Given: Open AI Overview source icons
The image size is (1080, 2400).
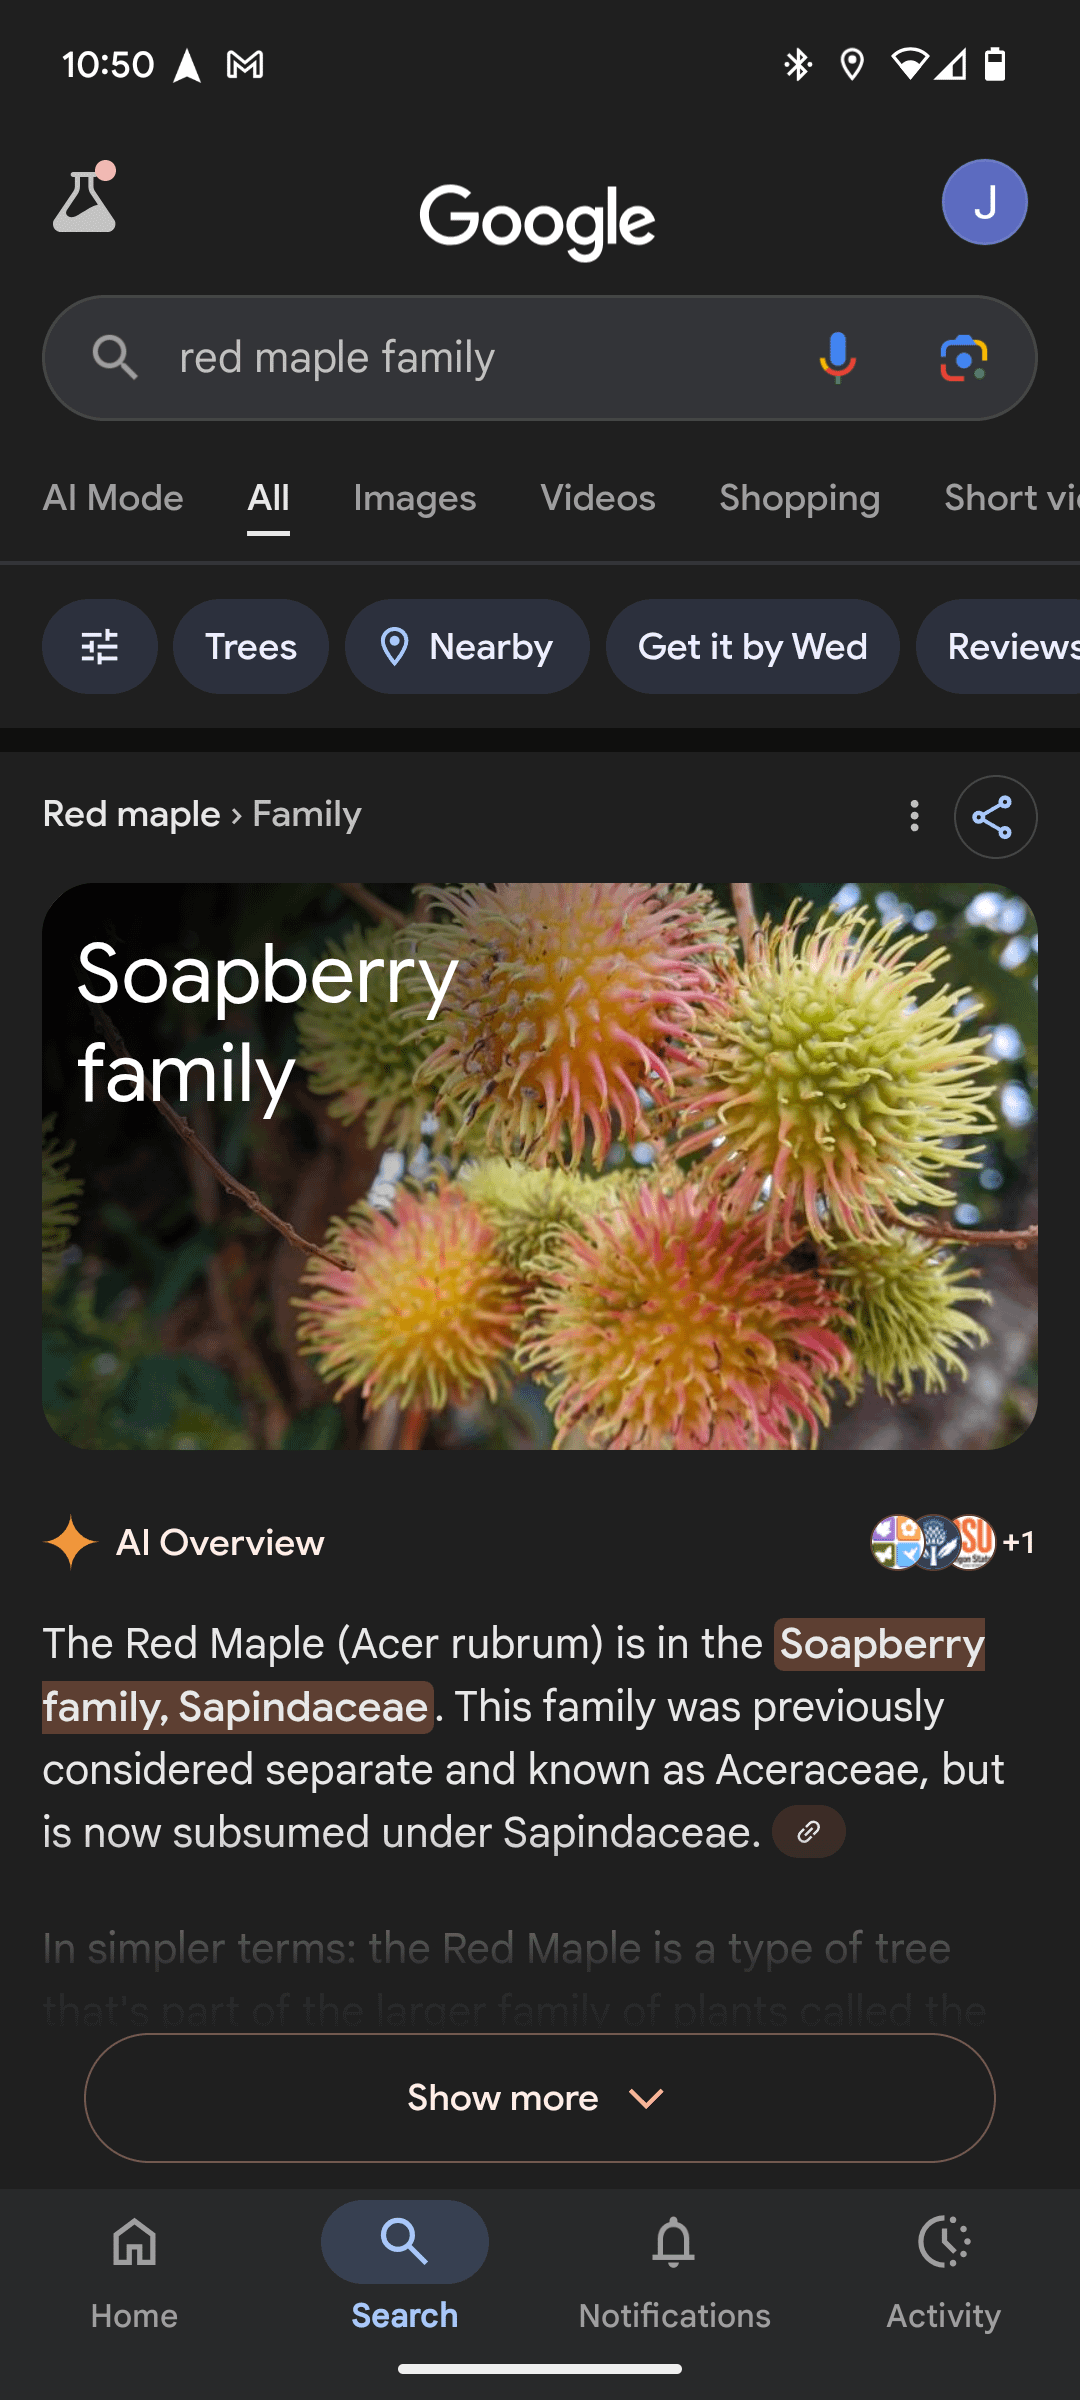Looking at the screenshot, I should tap(952, 1542).
